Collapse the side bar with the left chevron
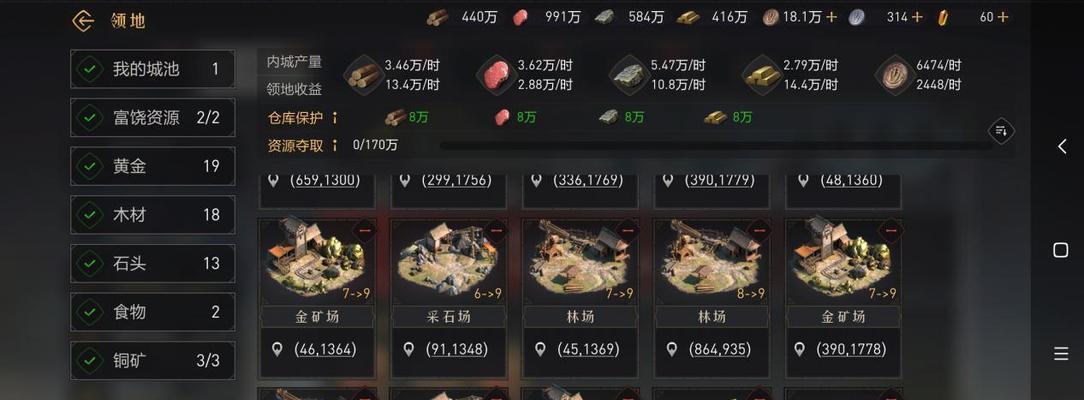Screen dimensions: 1084x400 (x=1062, y=146)
